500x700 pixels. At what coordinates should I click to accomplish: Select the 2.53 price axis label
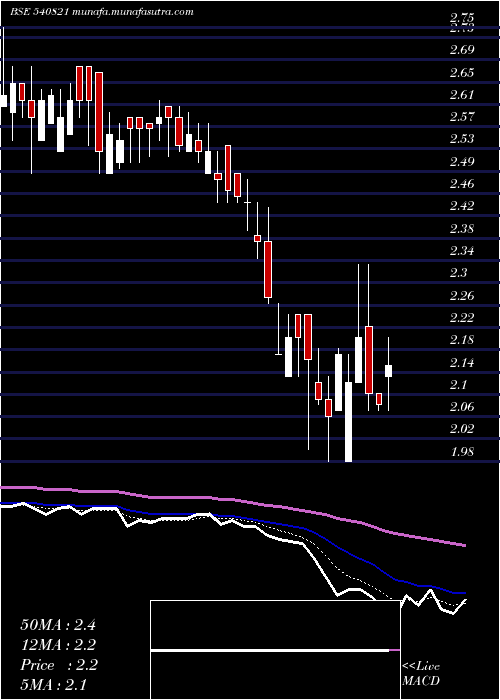click(461, 139)
